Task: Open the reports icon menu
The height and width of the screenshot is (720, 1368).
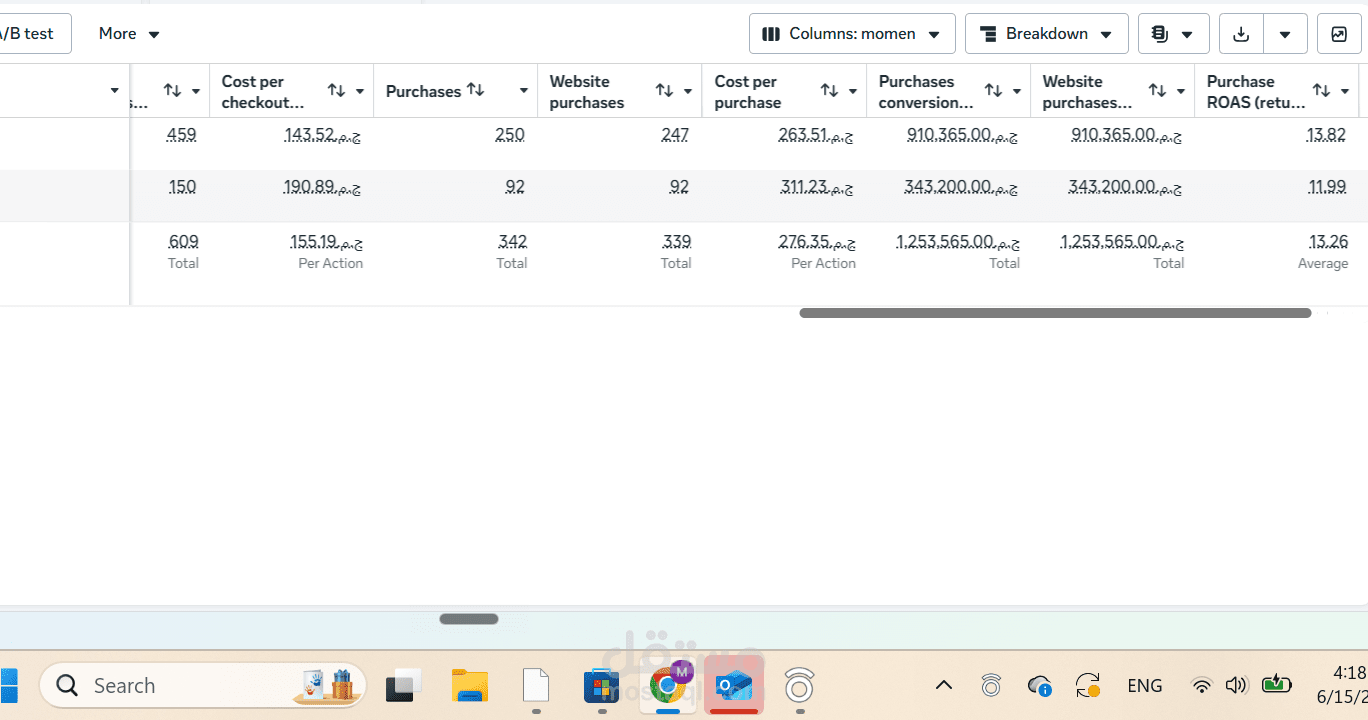Action: 1173,34
